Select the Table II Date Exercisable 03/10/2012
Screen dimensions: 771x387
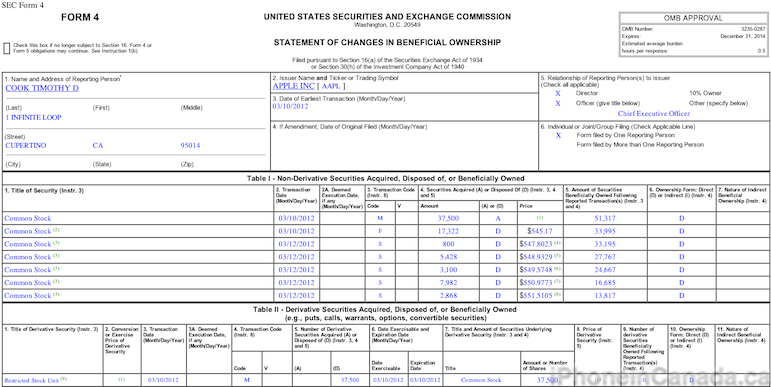(388, 381)
